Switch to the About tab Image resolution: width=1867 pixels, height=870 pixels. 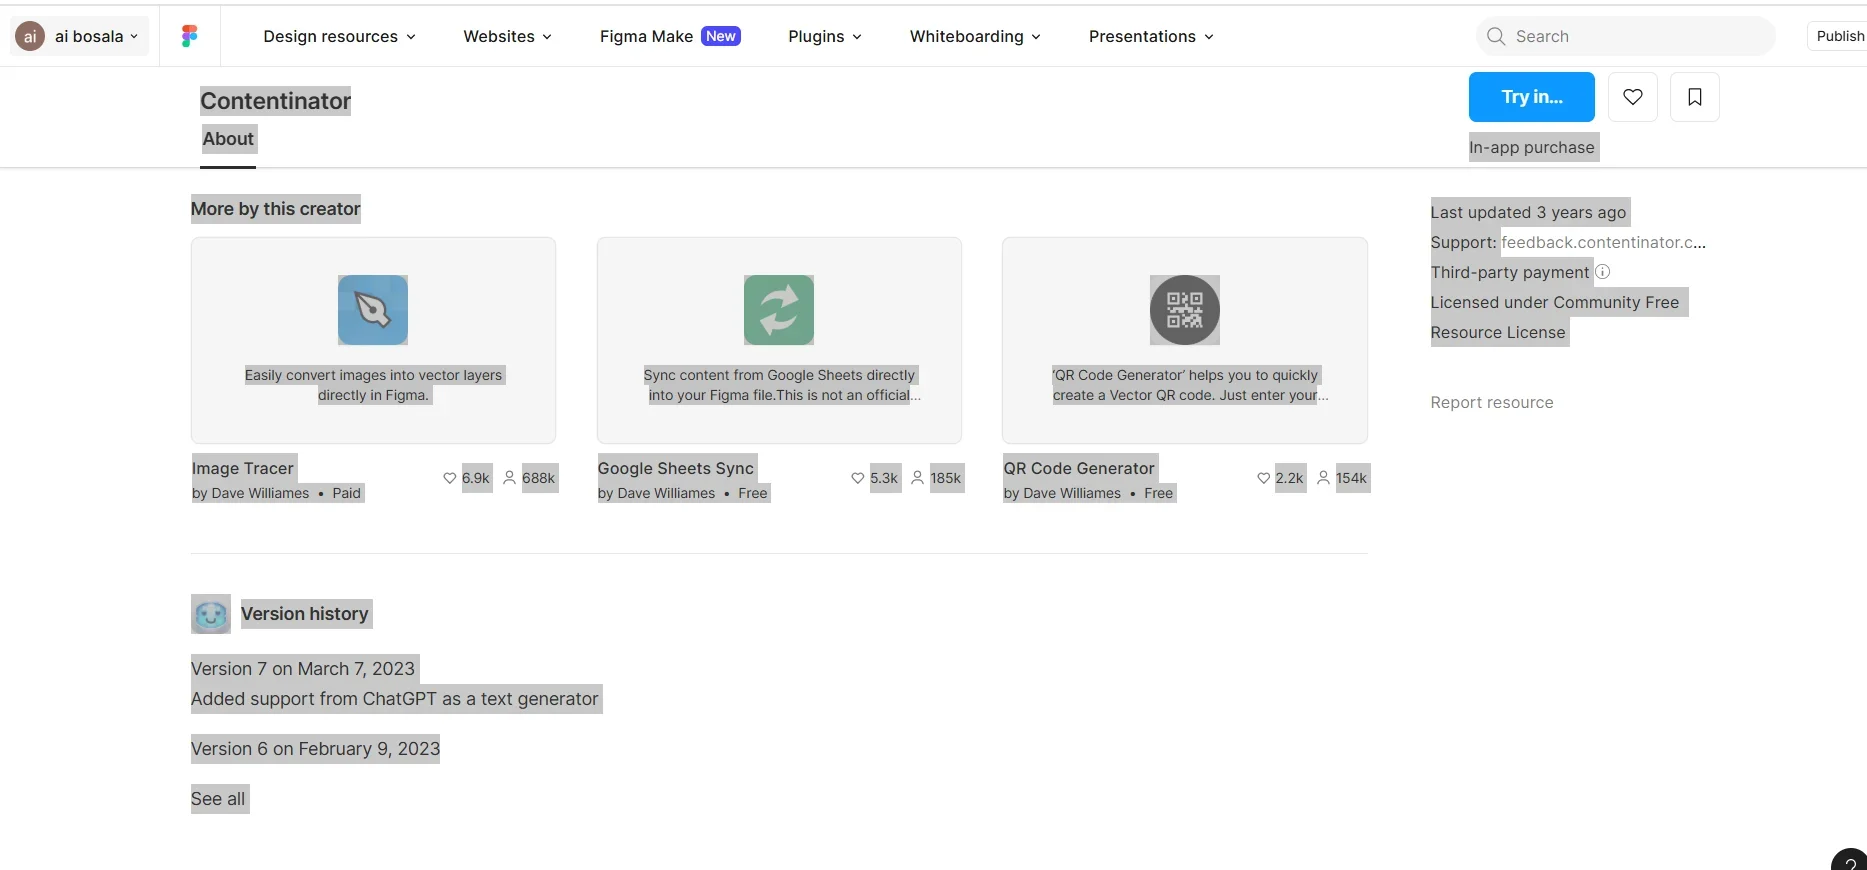point(228,139)
